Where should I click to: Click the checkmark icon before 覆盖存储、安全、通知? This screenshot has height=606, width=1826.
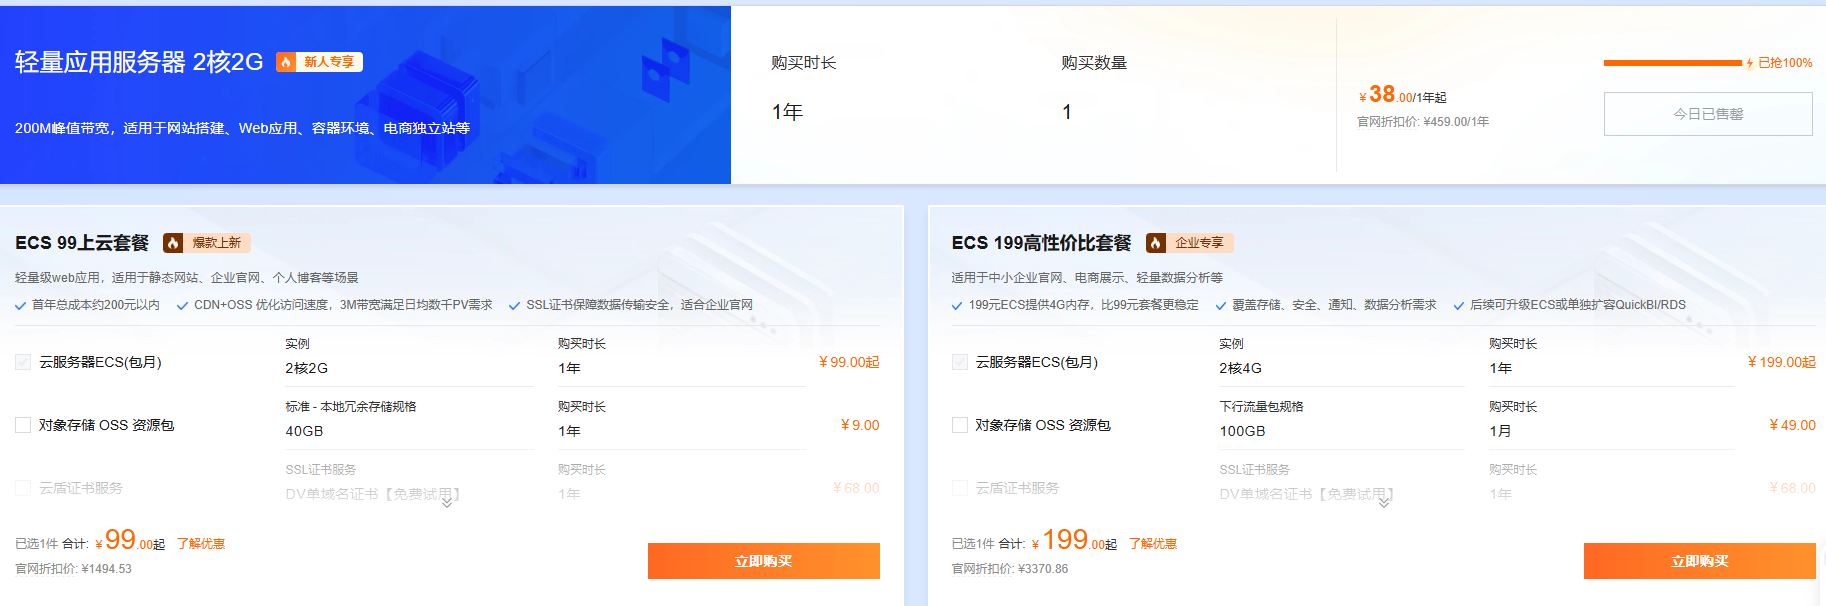[1220, 306]
